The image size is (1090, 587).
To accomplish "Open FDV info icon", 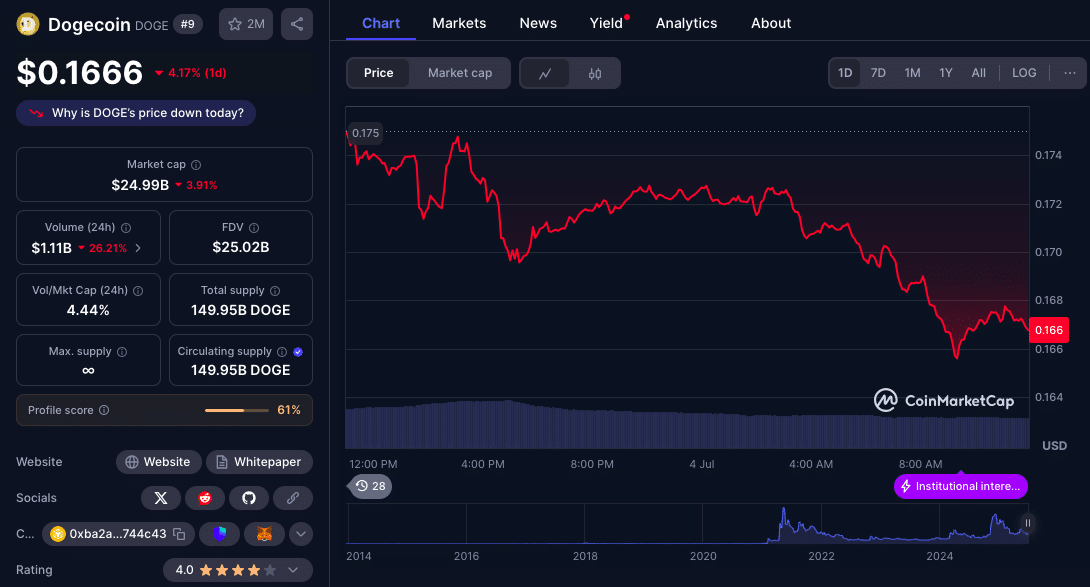I will (x=254, y=227).
